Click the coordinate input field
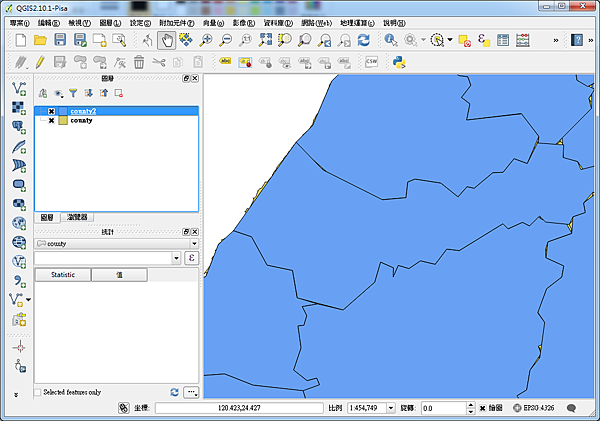Screen dimensions: 600x421 [x=238, y=408]
